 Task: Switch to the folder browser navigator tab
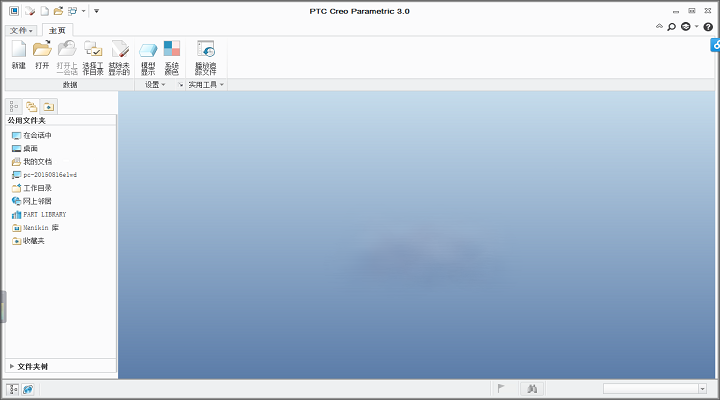pos(31,107)
